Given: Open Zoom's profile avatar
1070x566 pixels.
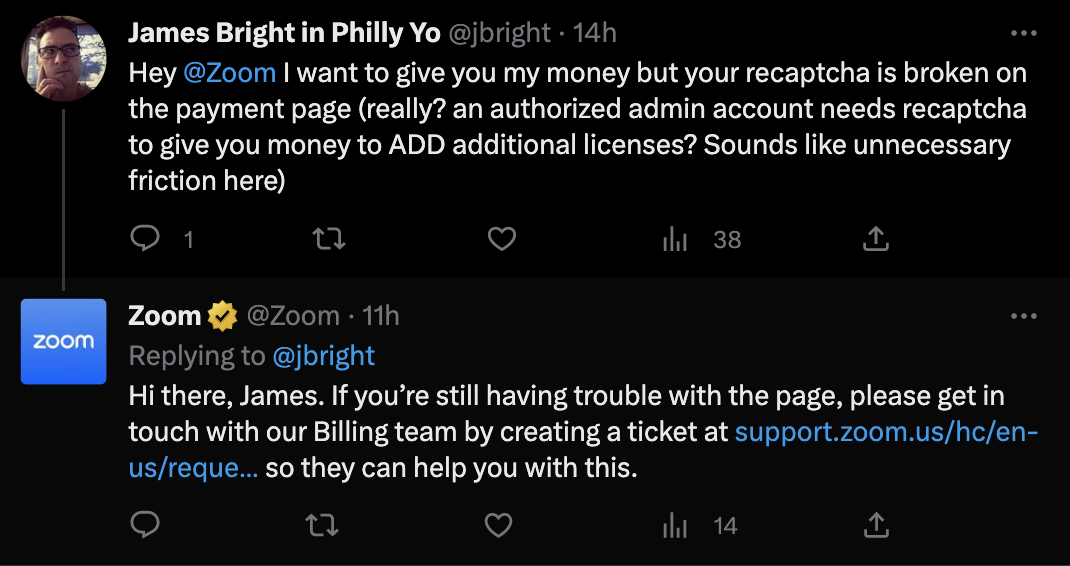Looking at the screenshot, I should (x=64, y=341).
